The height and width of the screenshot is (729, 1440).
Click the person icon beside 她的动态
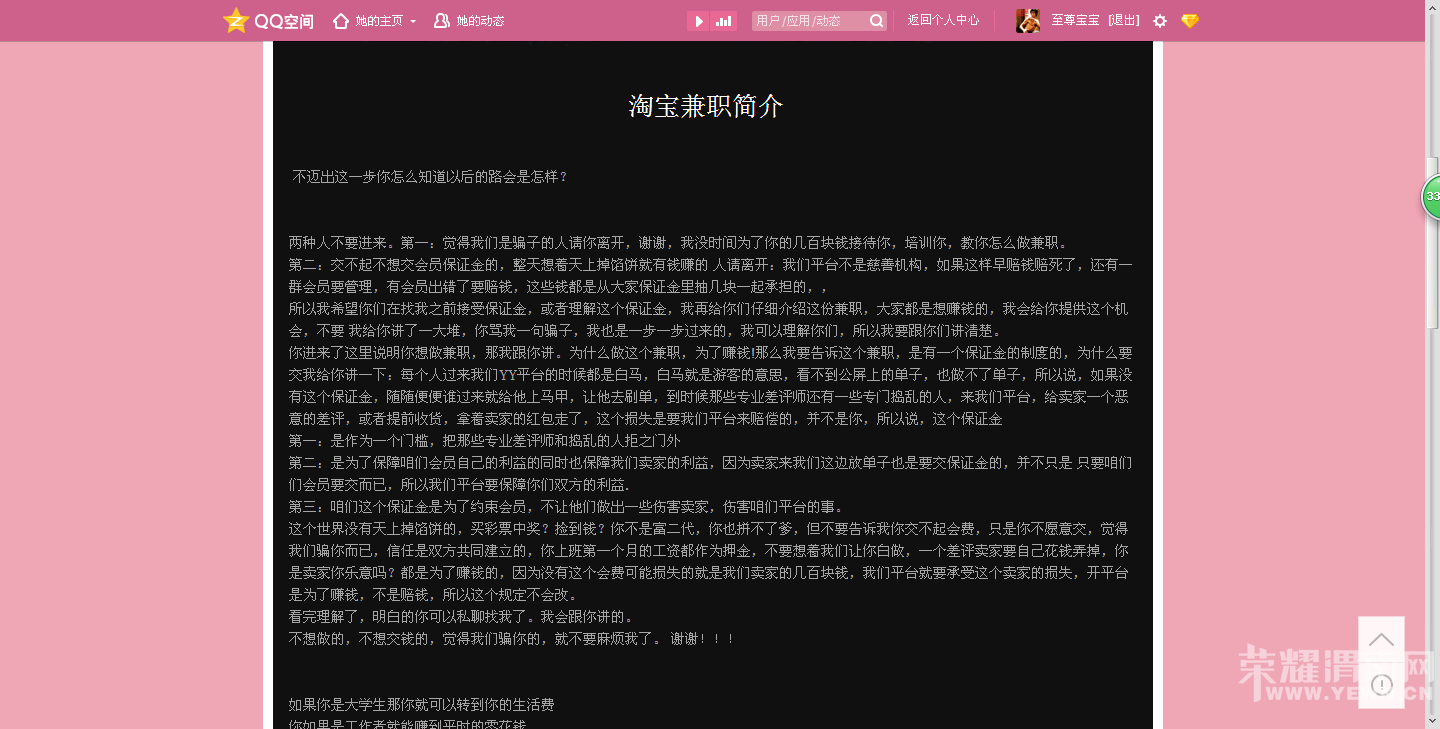440,20
